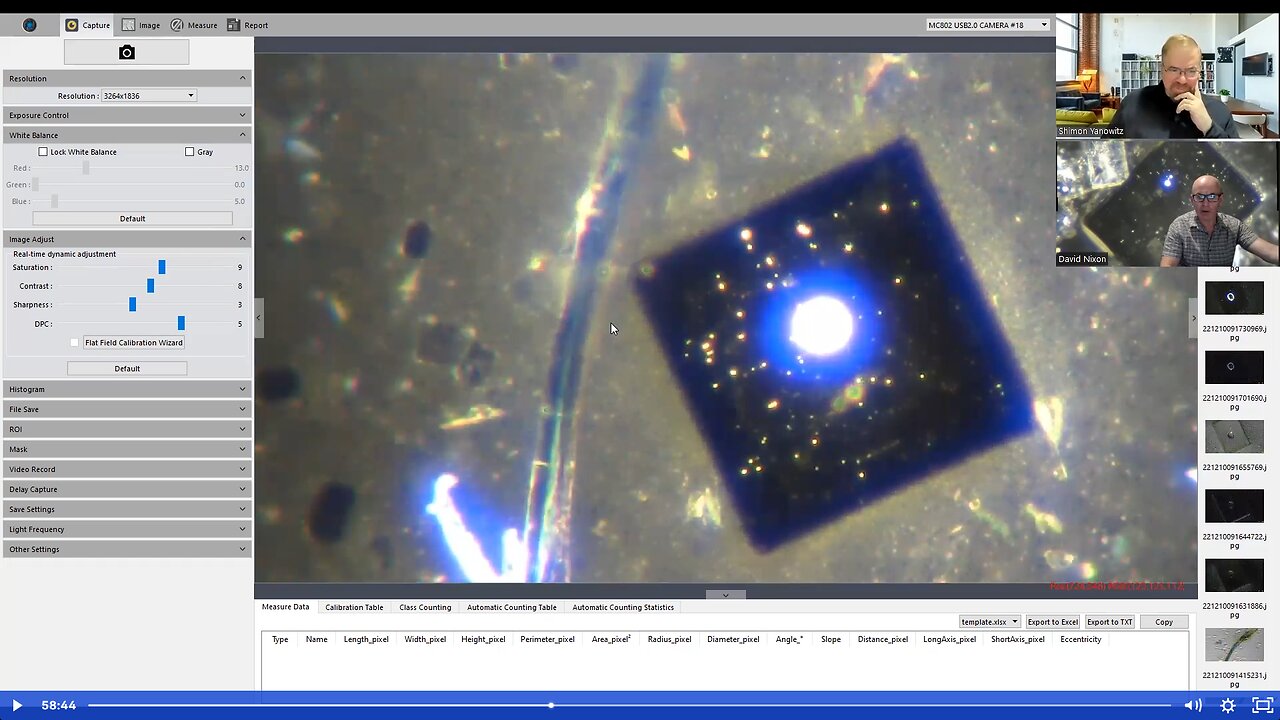
Task: Click the camera snapshot button
Action: click(126, 52)
